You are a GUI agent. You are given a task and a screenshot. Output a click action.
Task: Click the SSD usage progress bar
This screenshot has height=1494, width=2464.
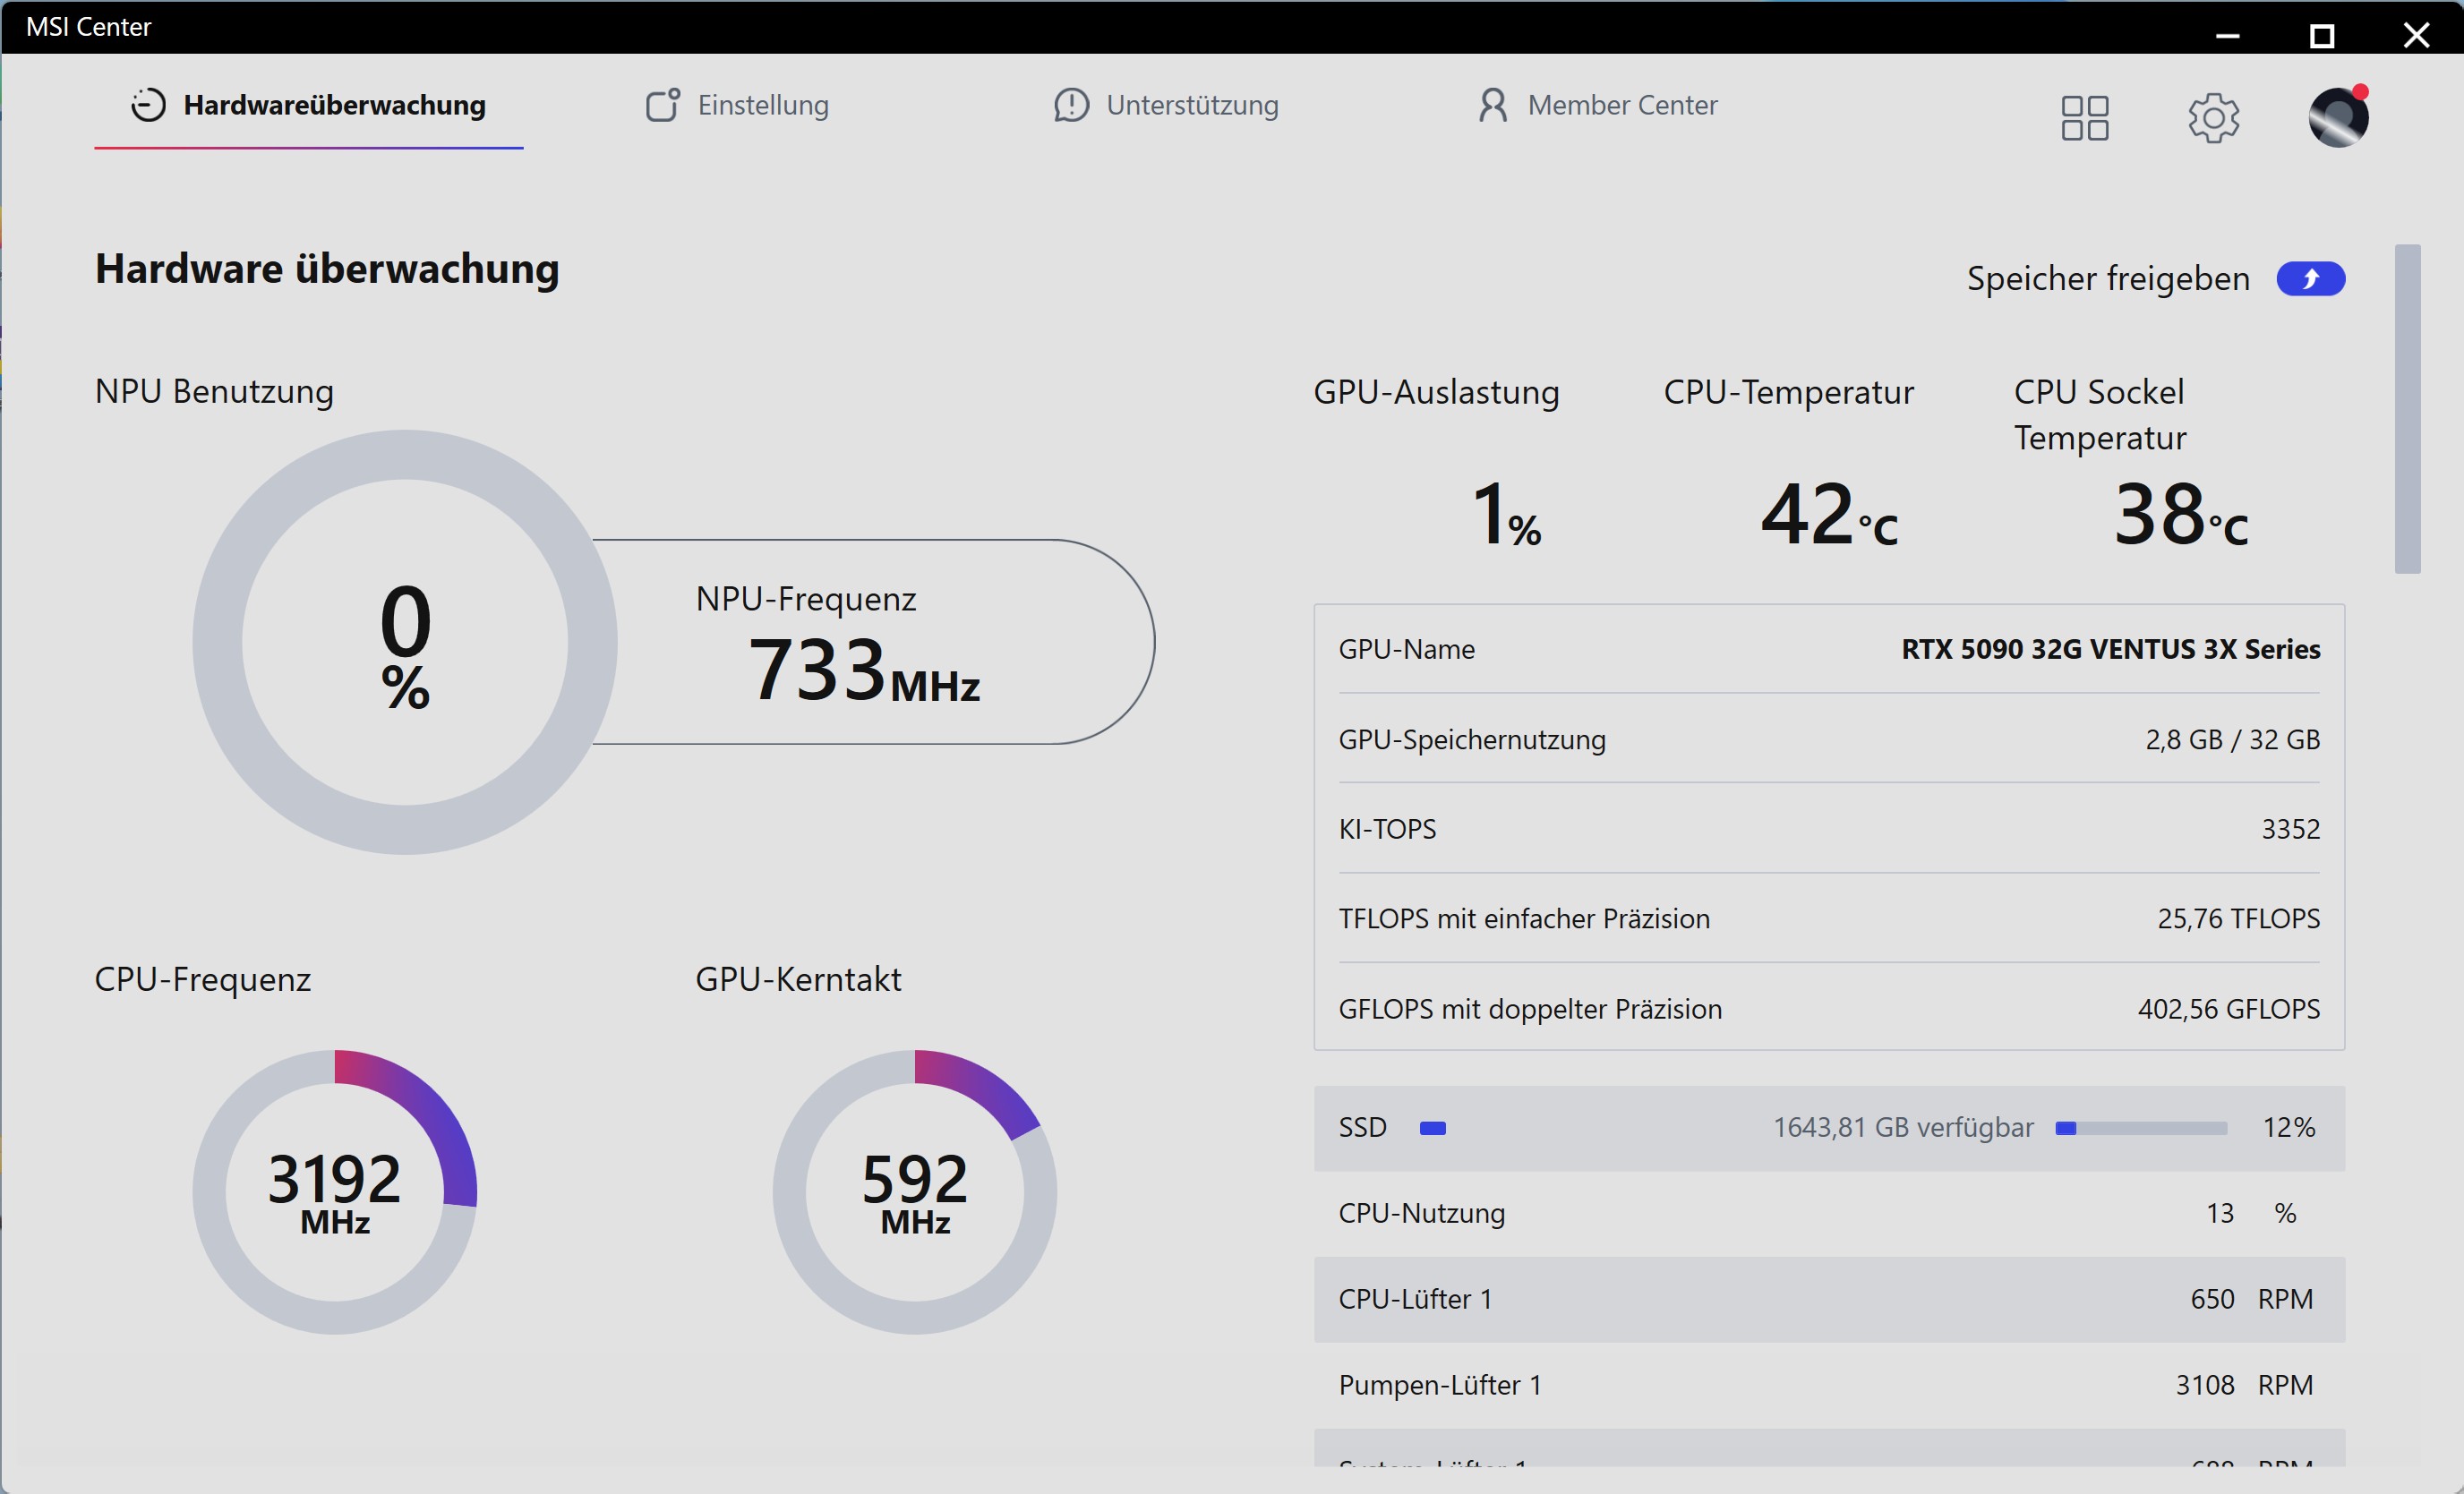pos(2141,1128)
